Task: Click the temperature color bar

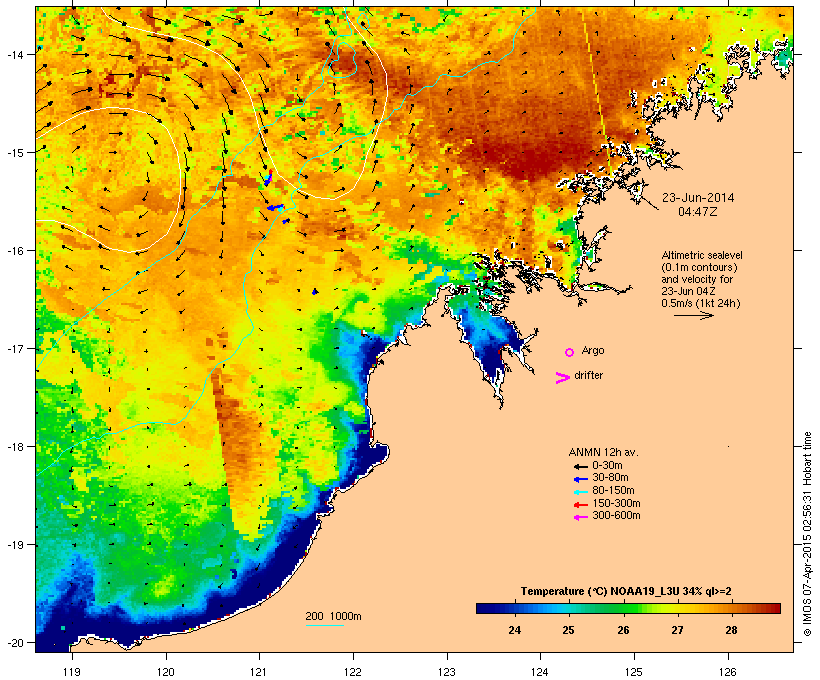Action: 628,608
